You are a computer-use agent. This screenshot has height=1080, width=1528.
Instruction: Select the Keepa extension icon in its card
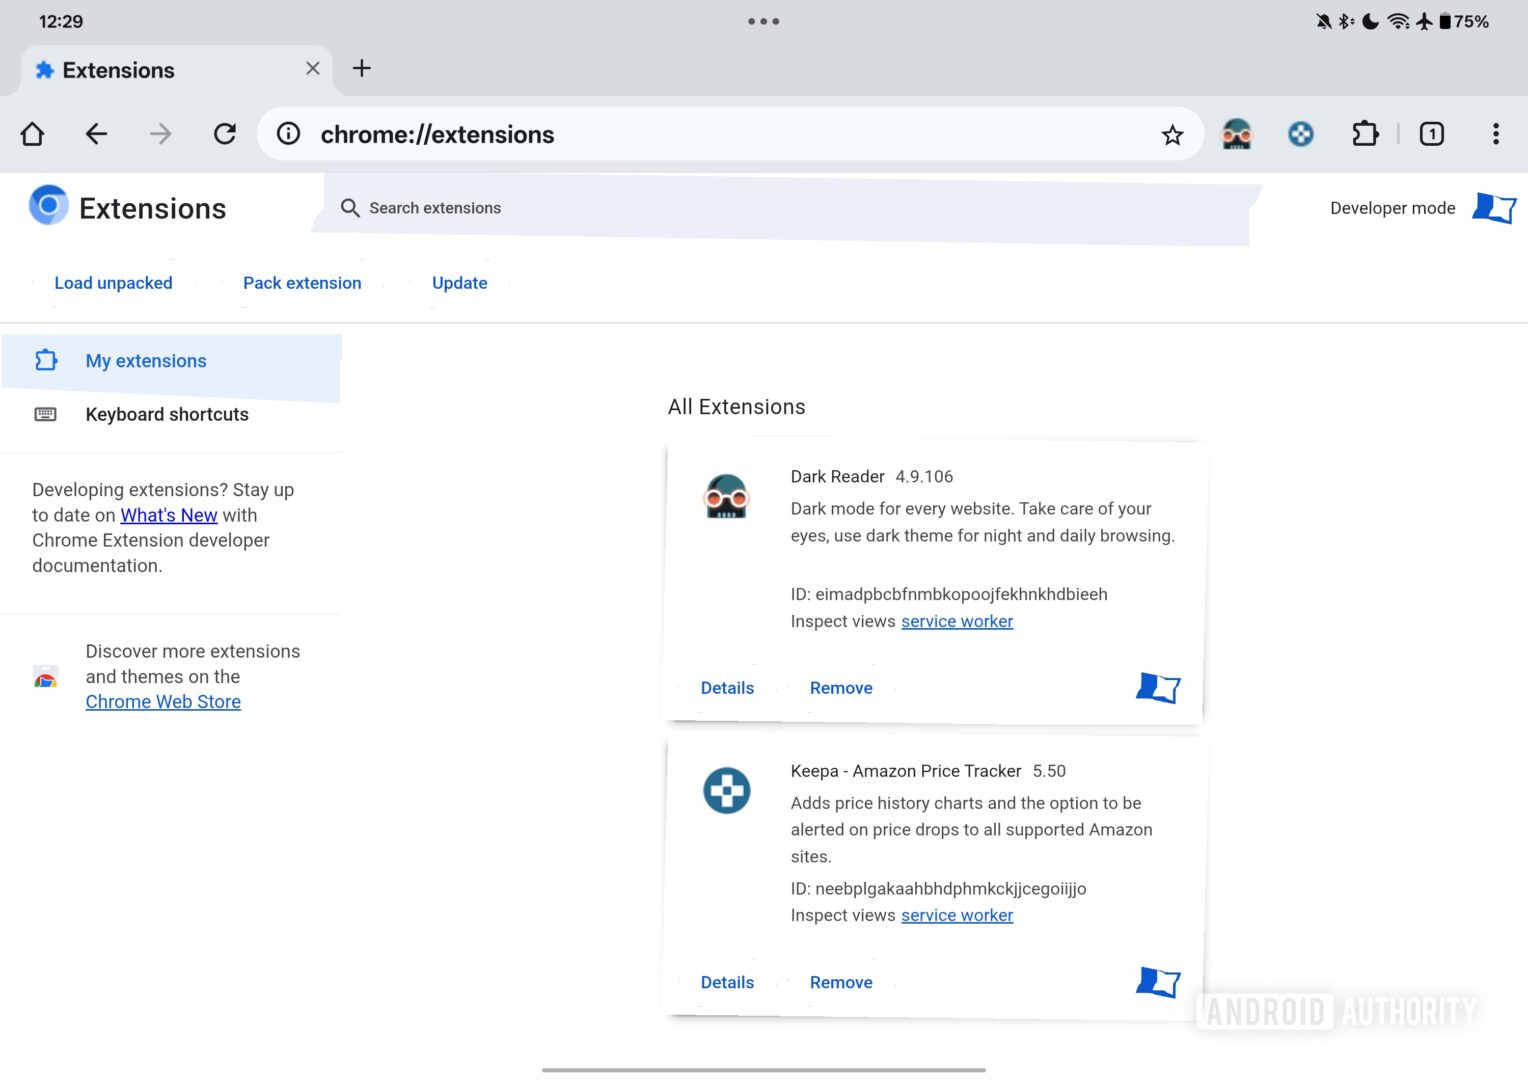tap(727, 791)
